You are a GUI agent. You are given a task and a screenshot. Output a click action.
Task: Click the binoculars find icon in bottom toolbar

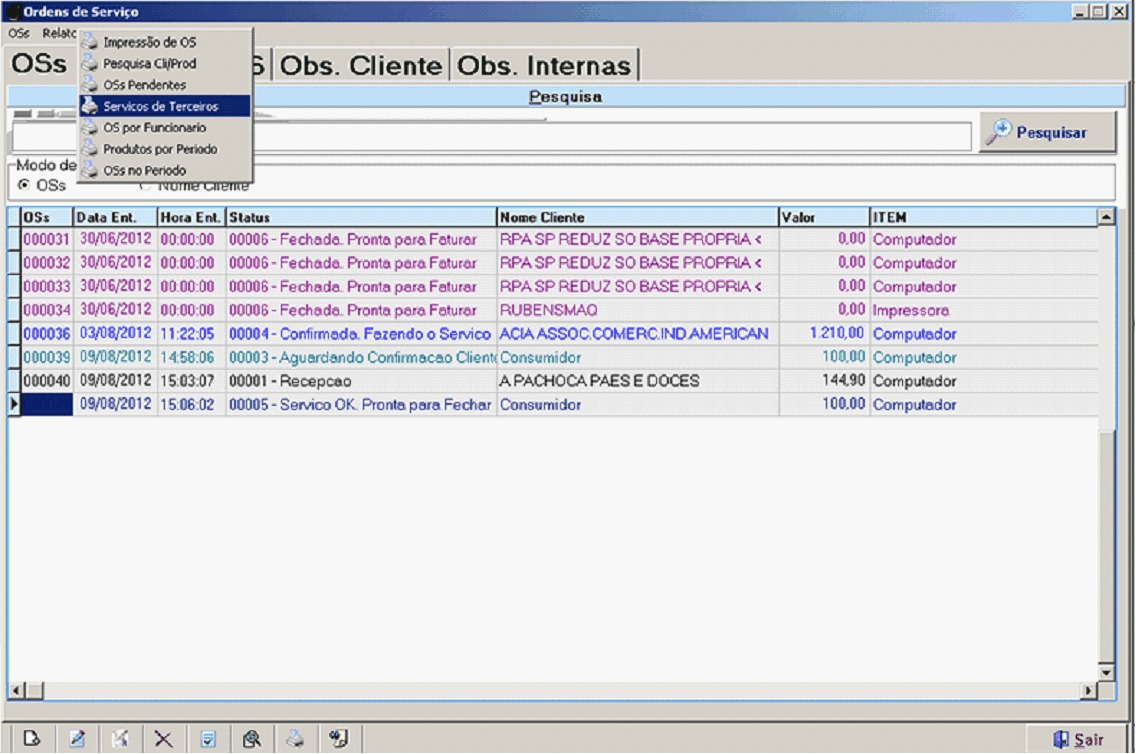[x=339, y=739]
